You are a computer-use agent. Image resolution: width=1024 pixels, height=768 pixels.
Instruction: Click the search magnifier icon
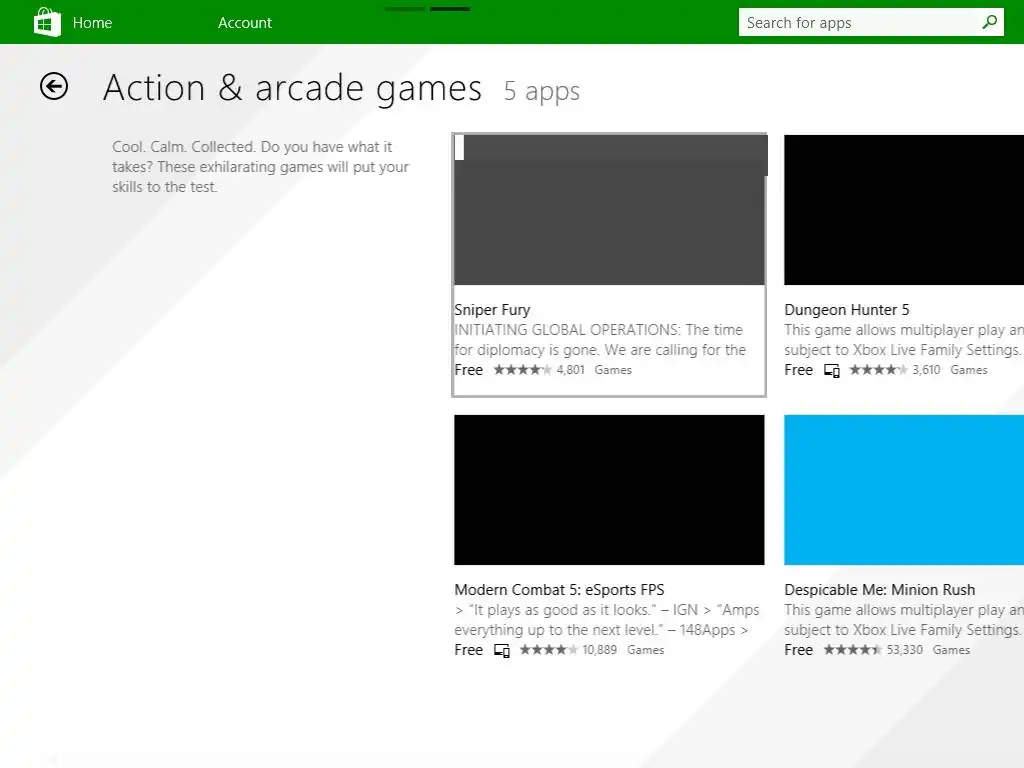[989, 22]
